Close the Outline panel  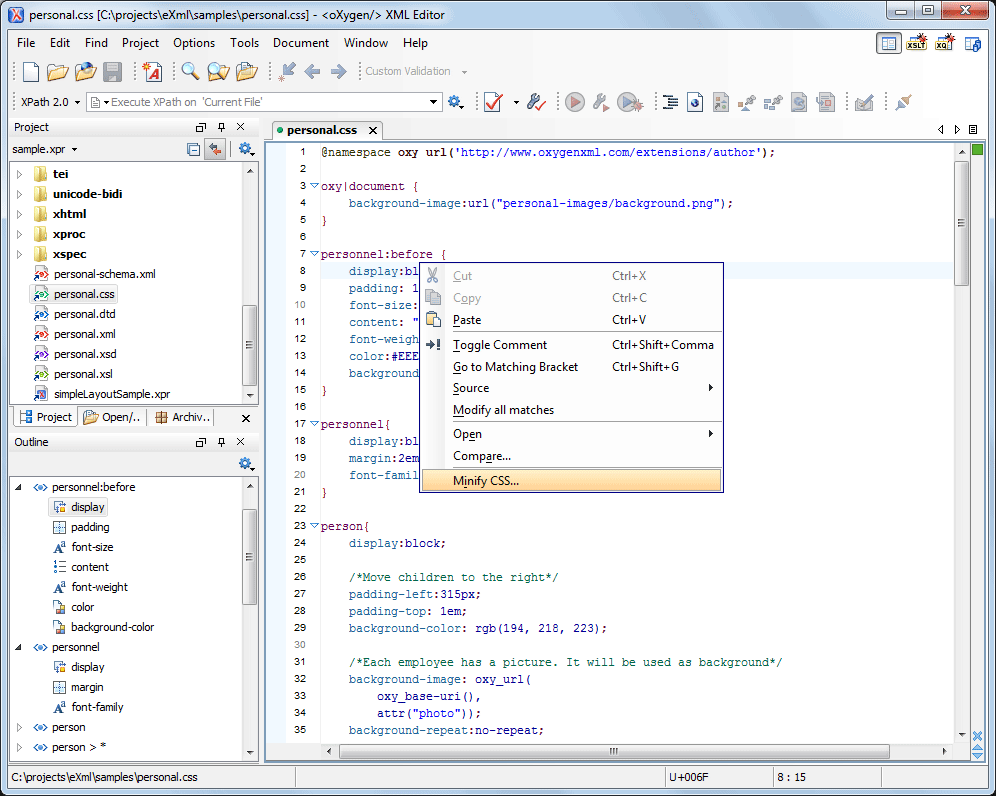pos(240,442)
